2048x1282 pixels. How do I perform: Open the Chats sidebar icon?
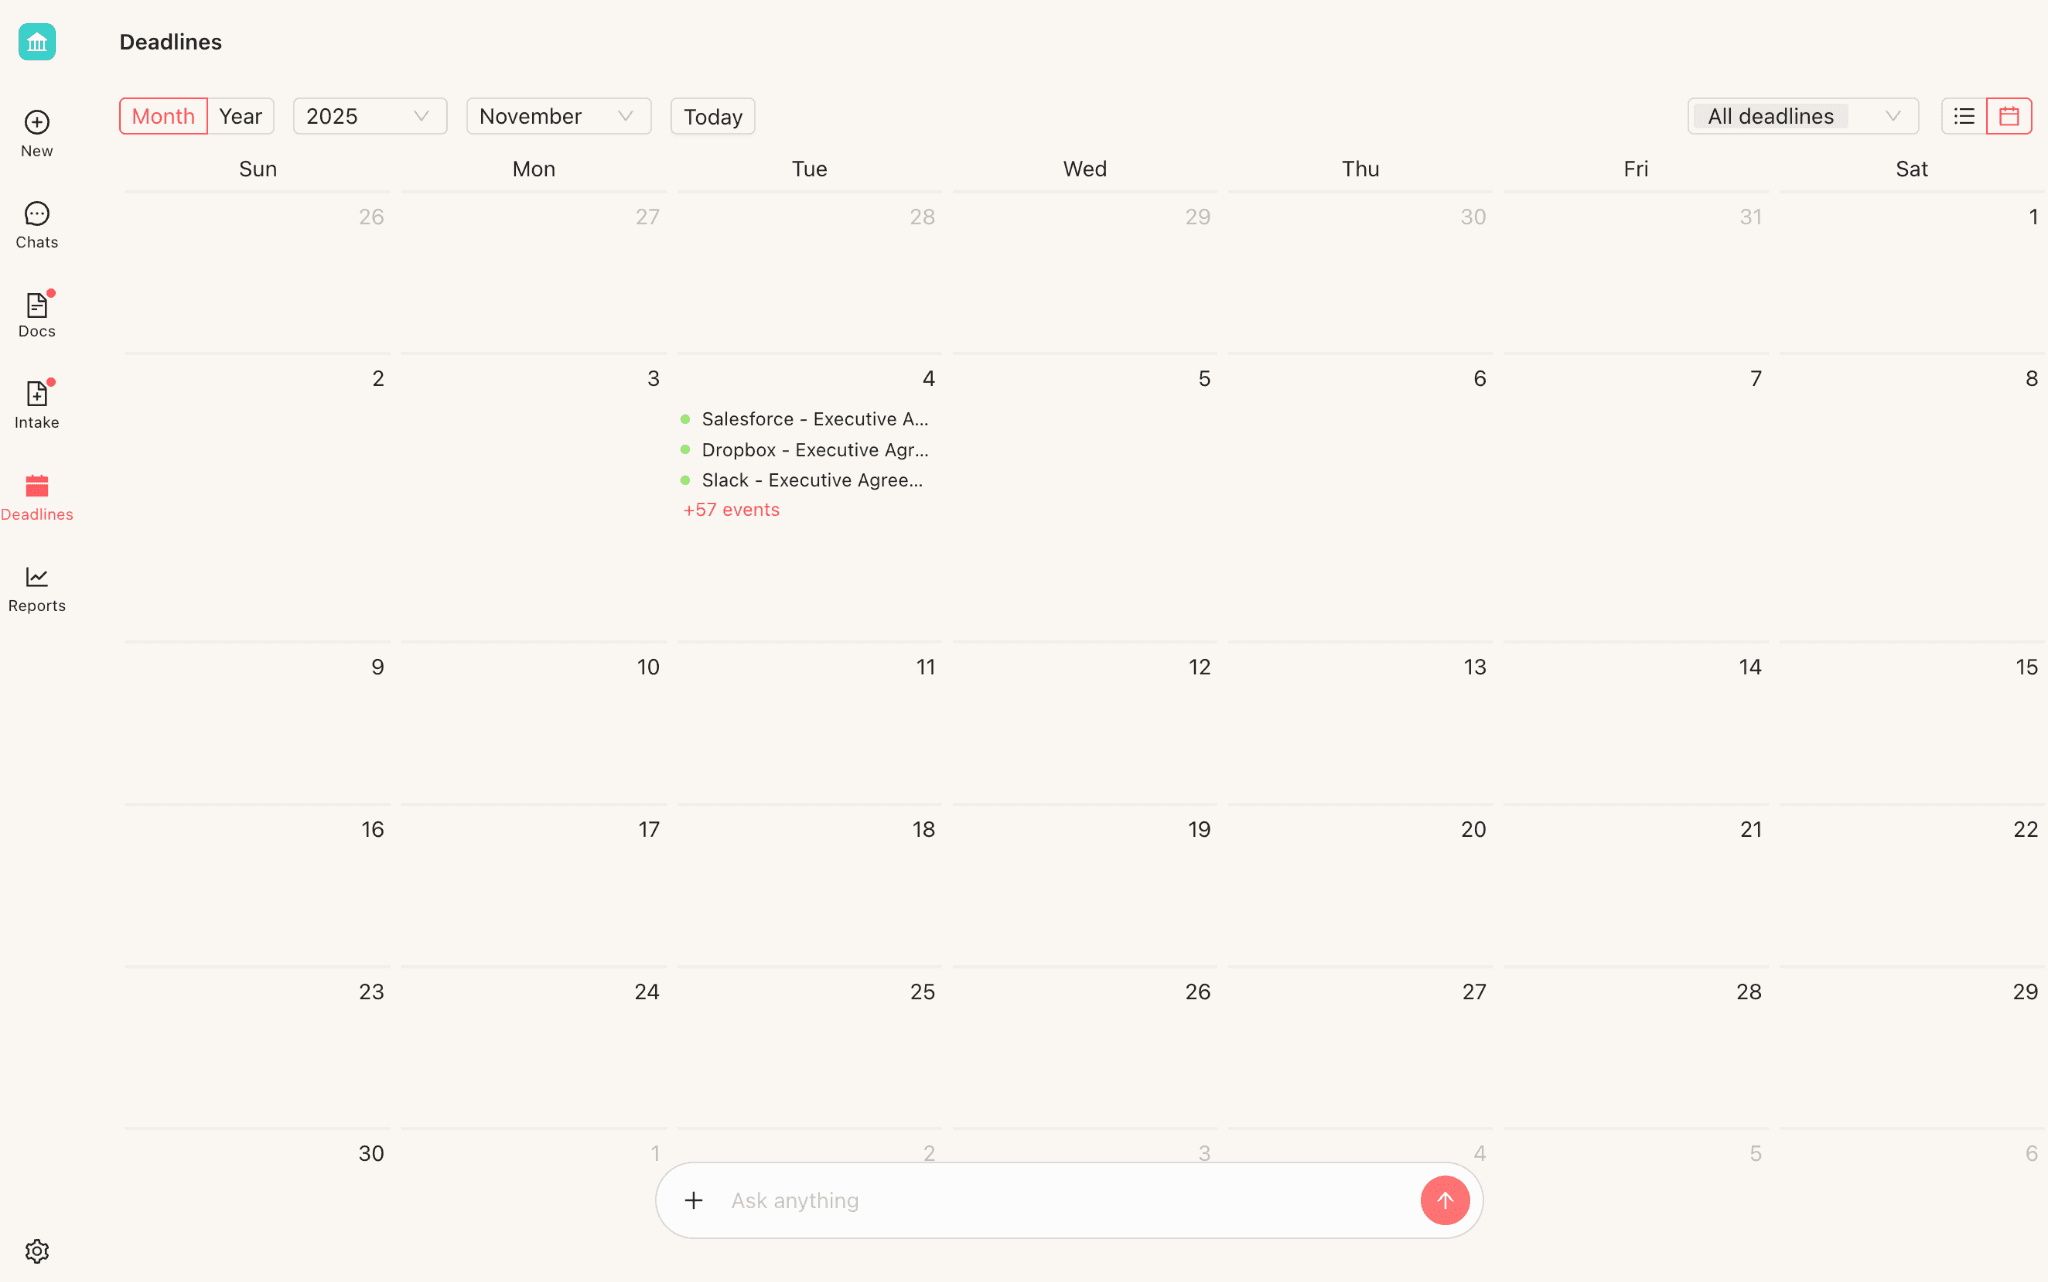pyautogui.click(x=37, y=214)
